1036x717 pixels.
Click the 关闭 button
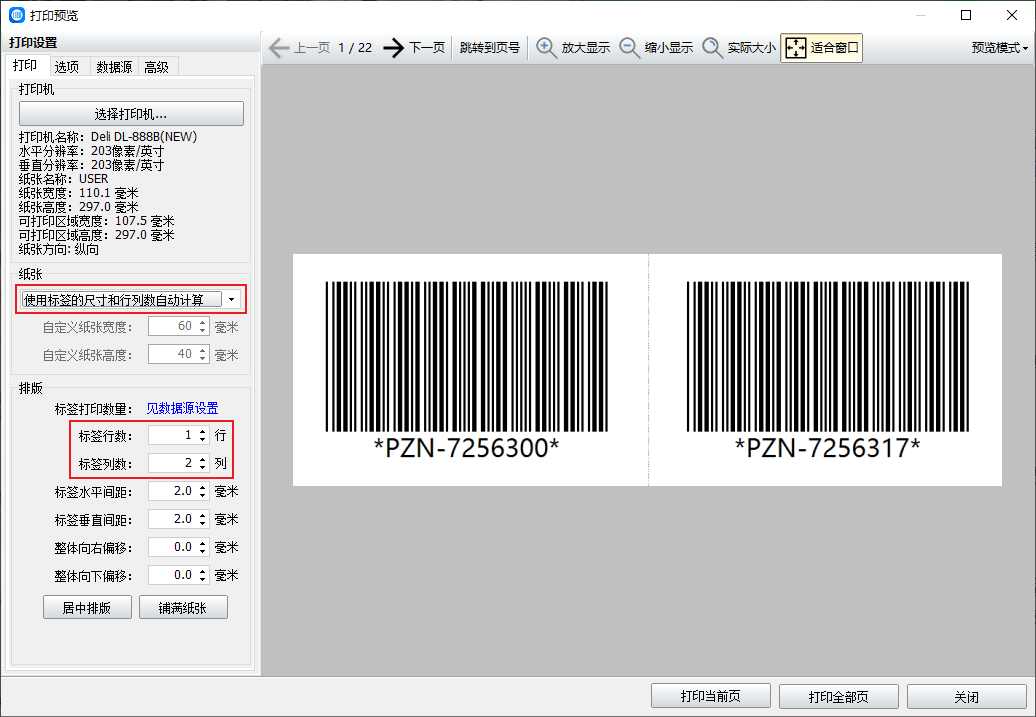point(967,697)
